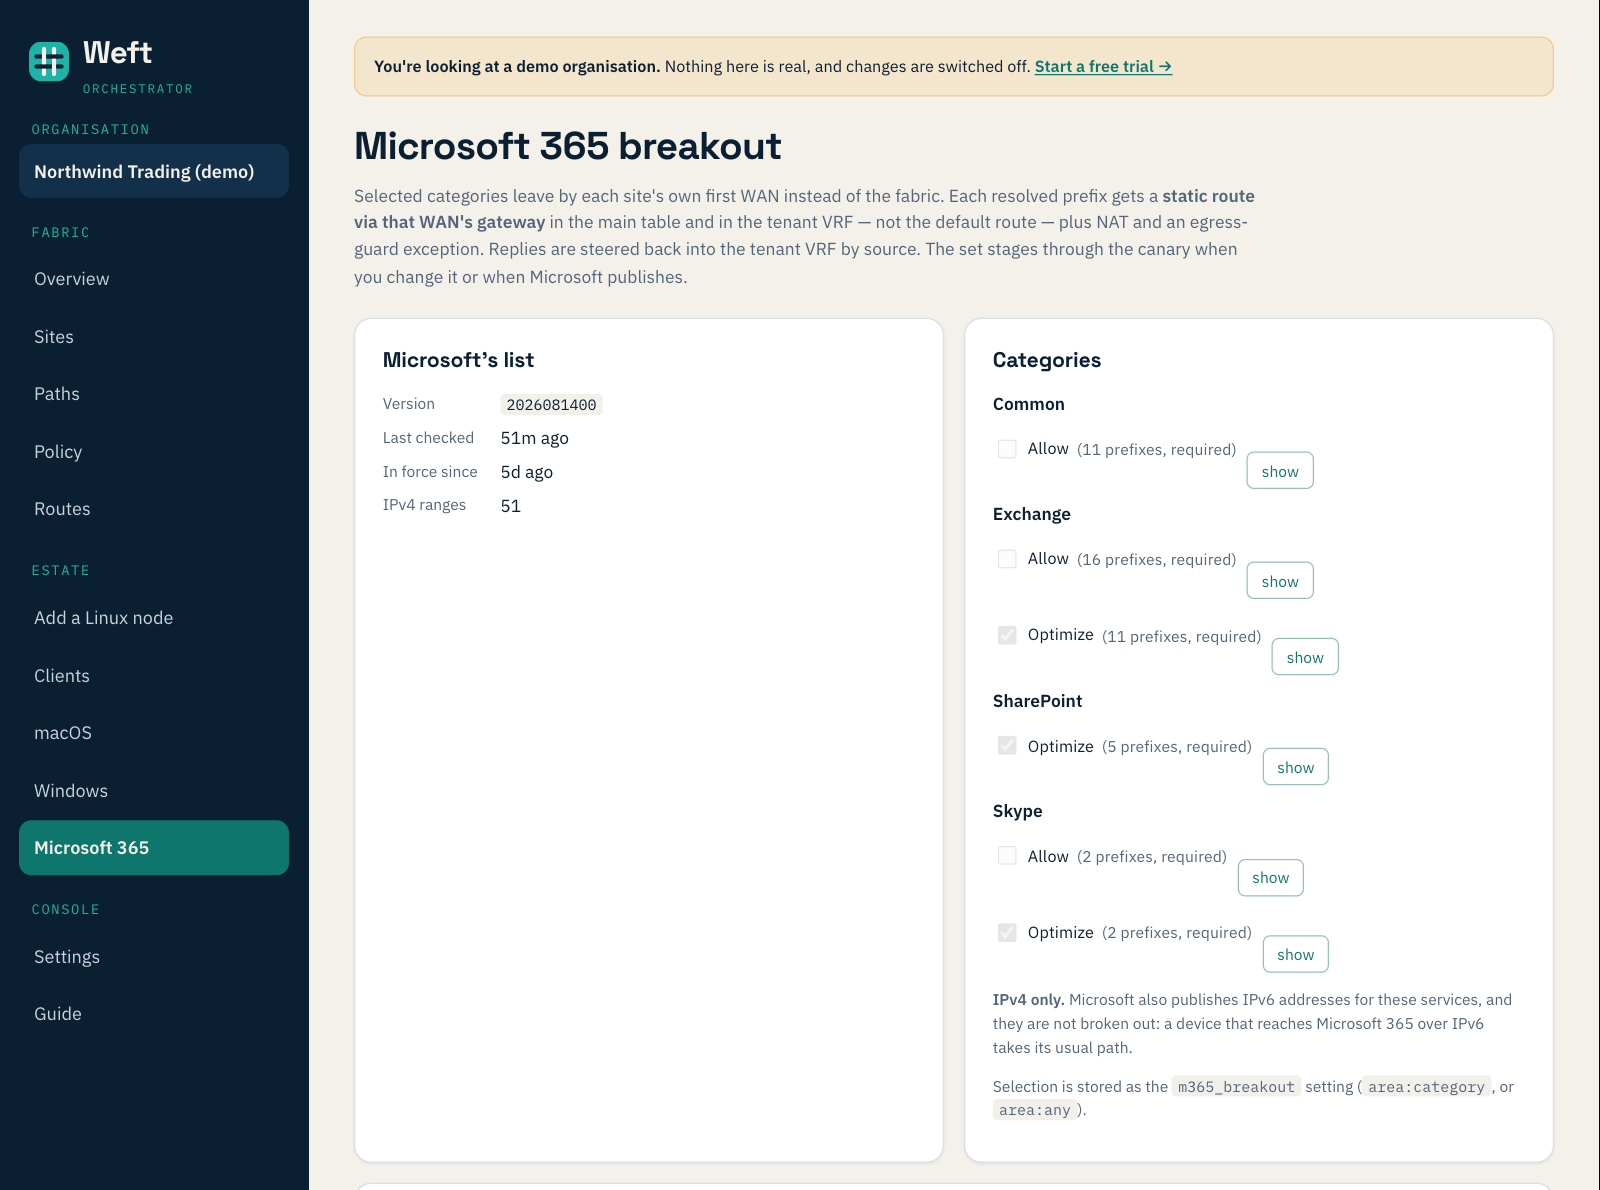Go to Sites in sidebar
This screenshot has width=1600, height=1190.
coord(154,337)
